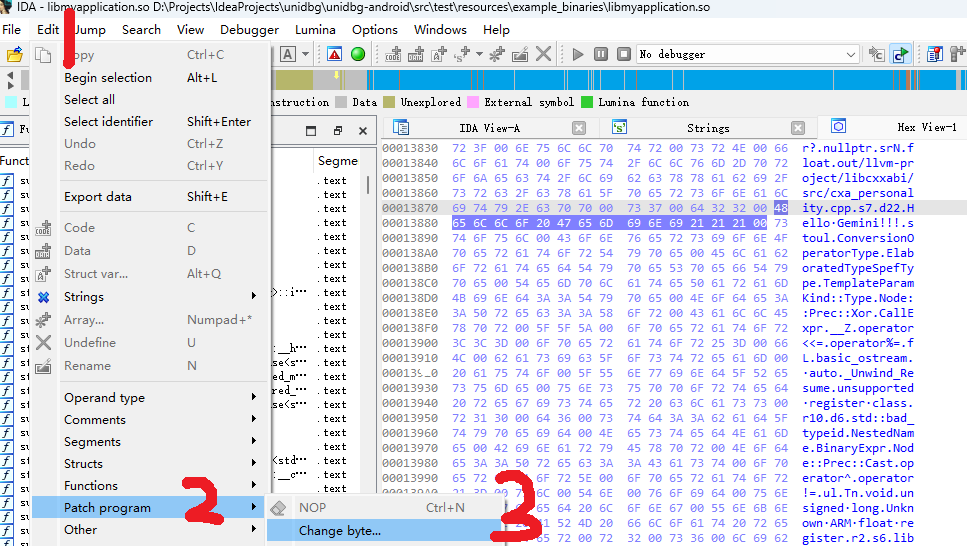
Task: Click the breakpoint list toolbar icon
Action: [935, 54]
